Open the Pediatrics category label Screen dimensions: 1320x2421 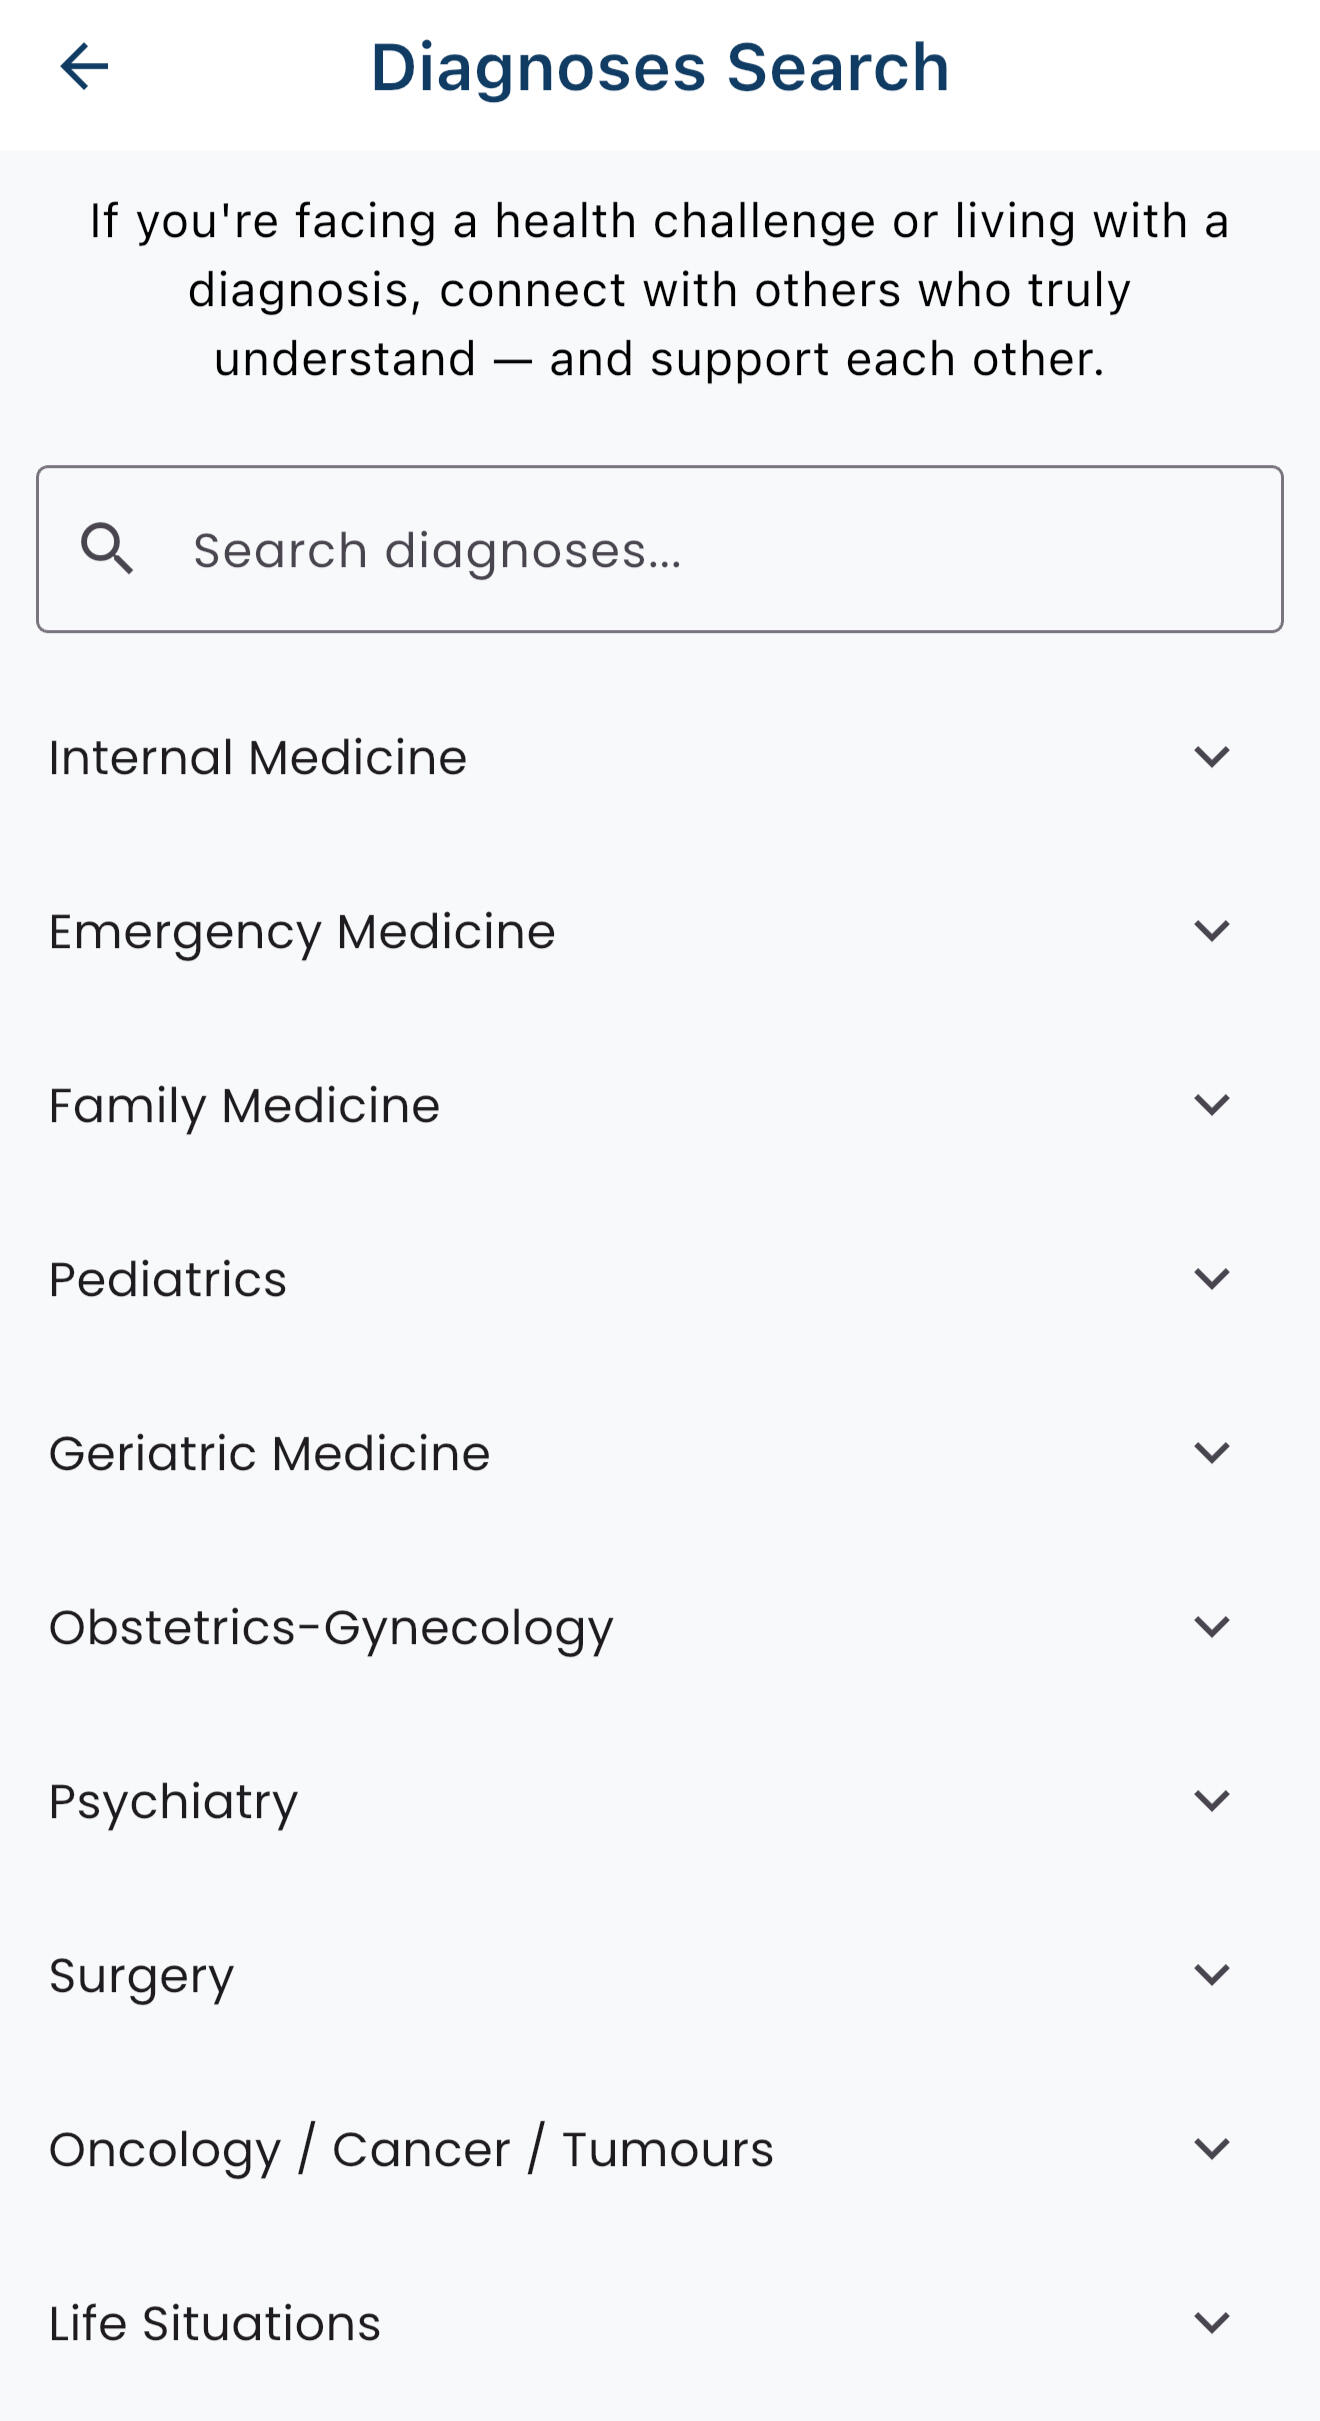pyautogui.click(x=168, y=1280)
